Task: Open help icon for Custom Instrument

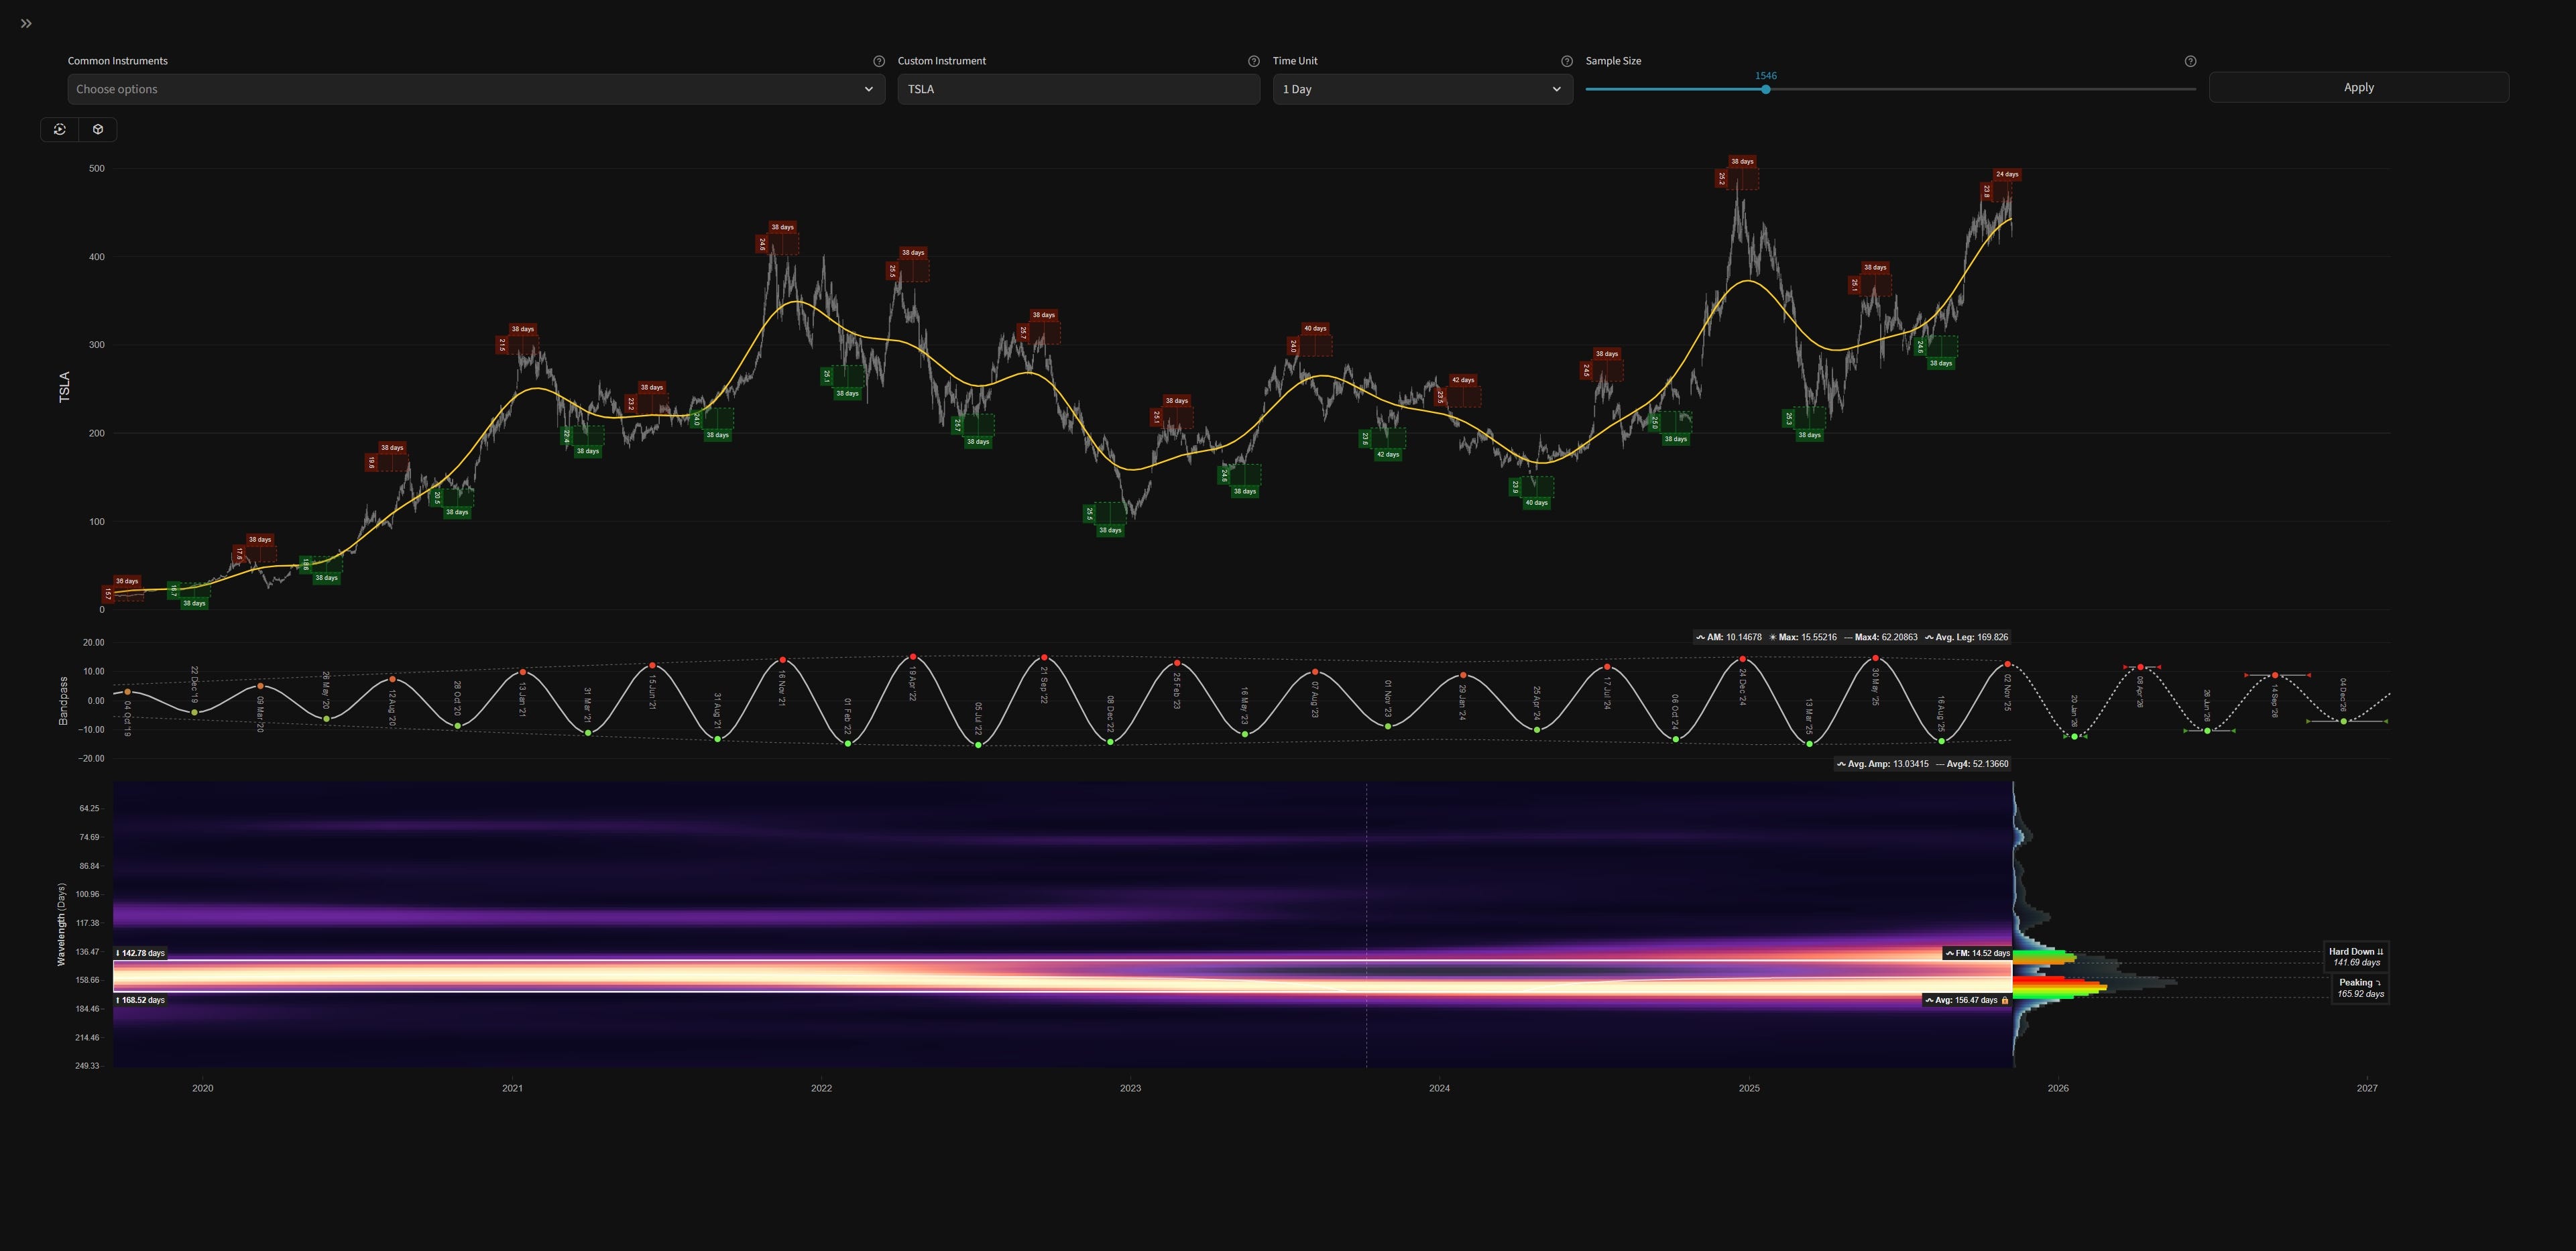Action: tap(1253, 61)
